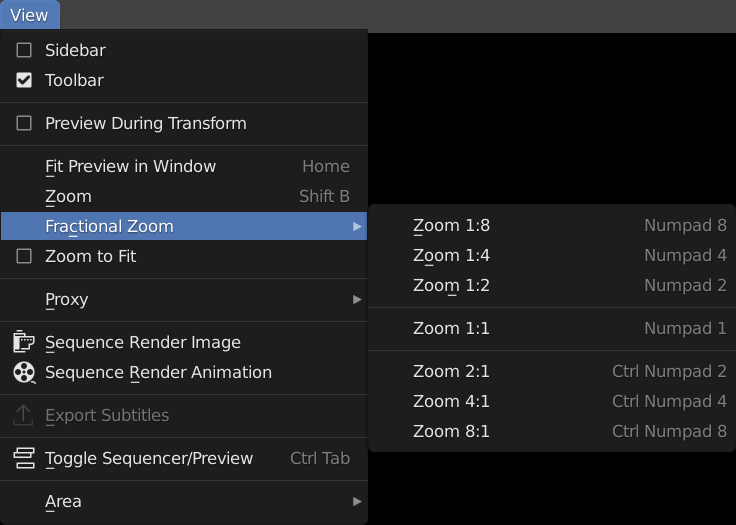
Task: Select Zoom 1:4
Action: coord(552,255)
